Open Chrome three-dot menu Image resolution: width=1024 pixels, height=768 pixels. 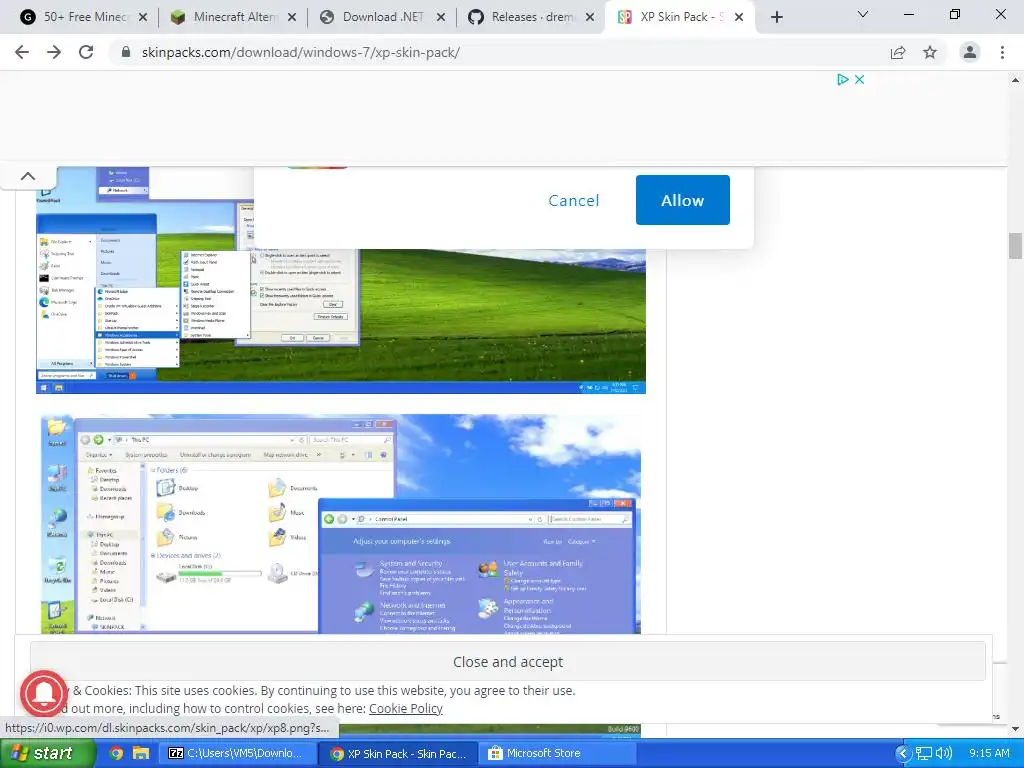click(x=1002, y=52)
